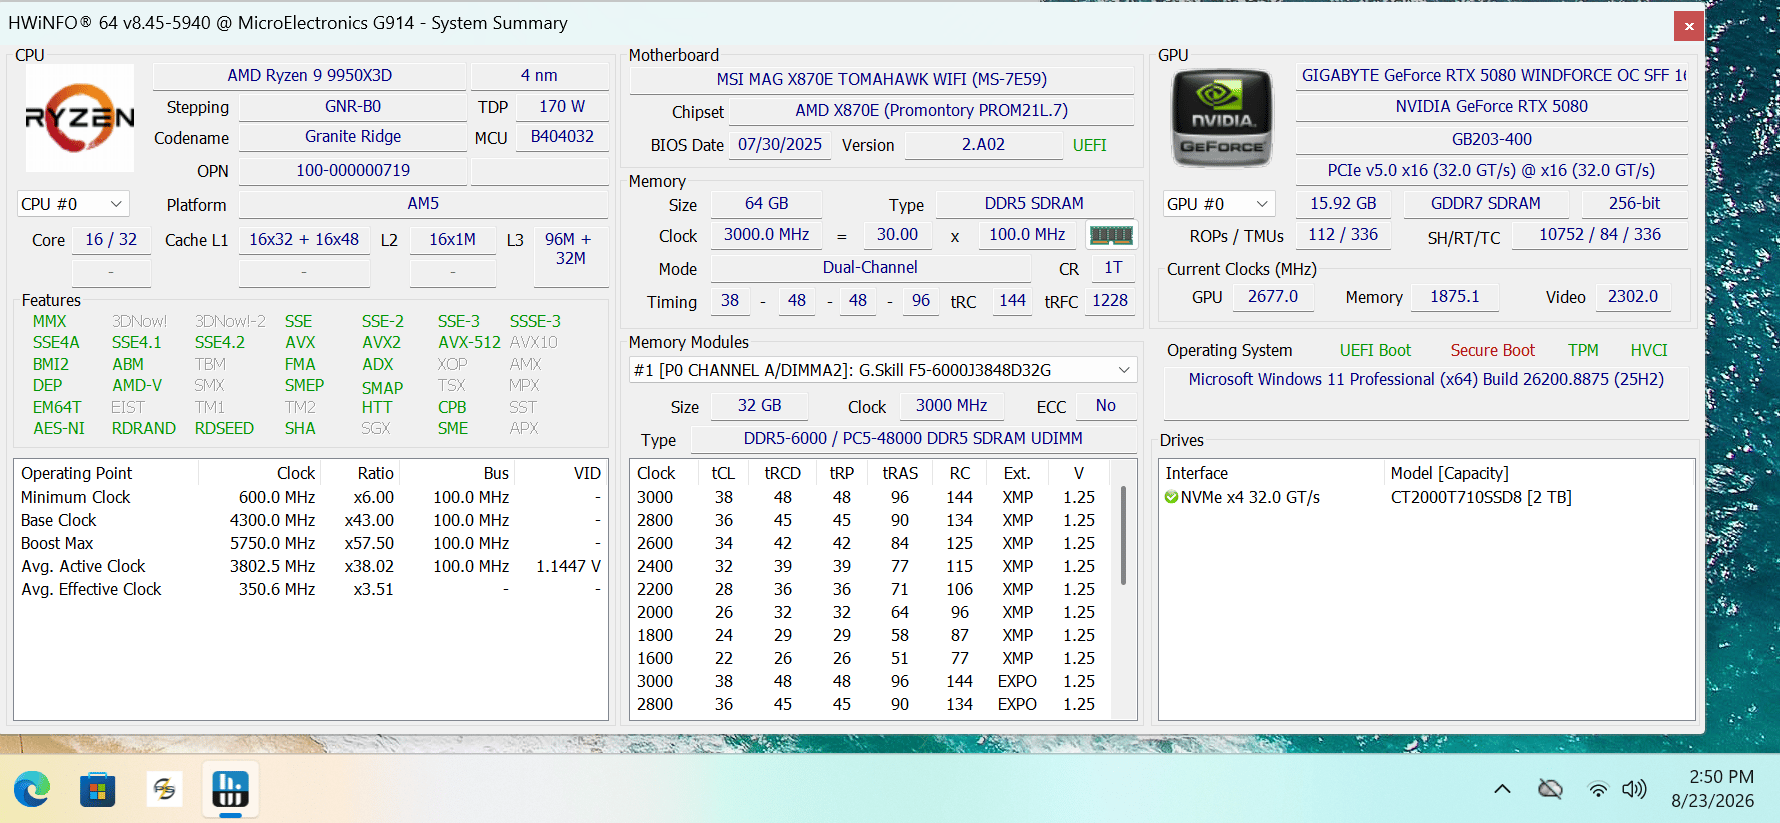
Task: Click the MCU B404032 value
Action: (562, 137)
